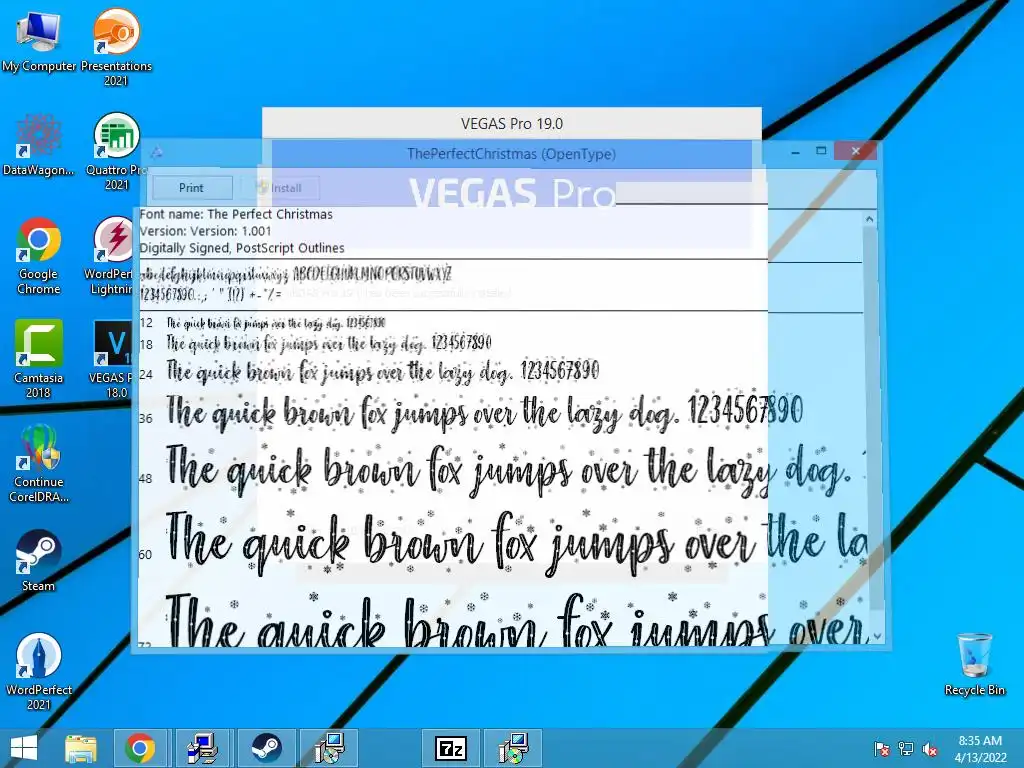Click the Print button in font viewer
This screenshot has width=1024, height=768.
click(192, 188)
